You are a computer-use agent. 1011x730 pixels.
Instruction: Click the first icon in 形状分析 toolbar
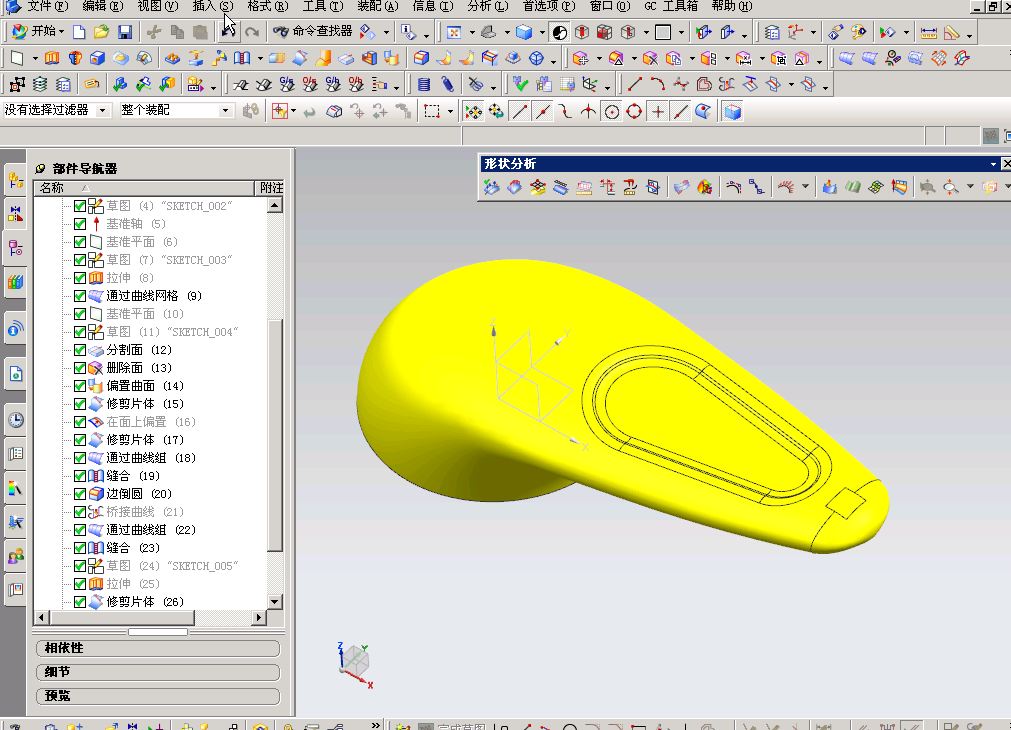(491, 188)
